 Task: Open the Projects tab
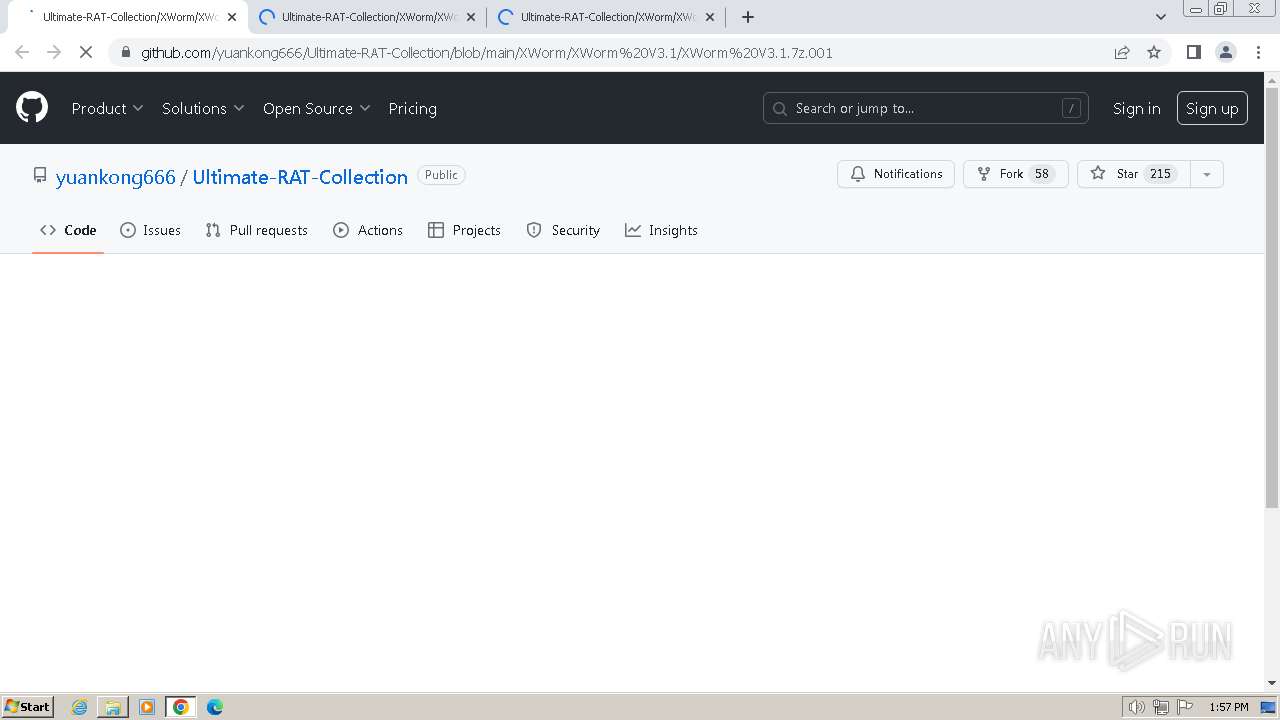464,230
